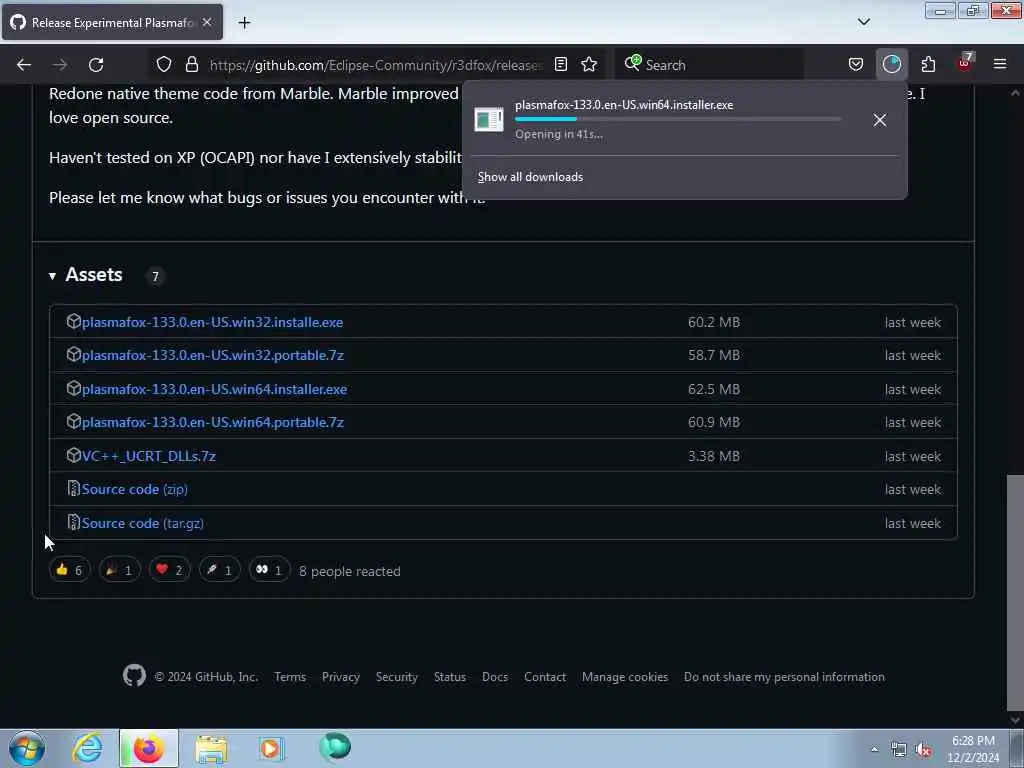Download VC++_UCRT_DLLs.7z

pyautogui.click(x=149, y=456)
